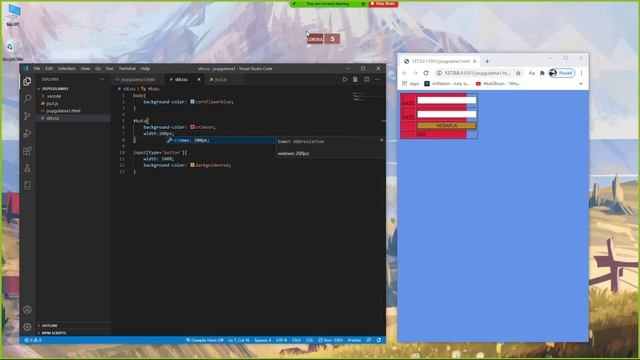Screen dimensions: 640x360
Task: Open the File menu in VS Code
Action: click(37, 69)
